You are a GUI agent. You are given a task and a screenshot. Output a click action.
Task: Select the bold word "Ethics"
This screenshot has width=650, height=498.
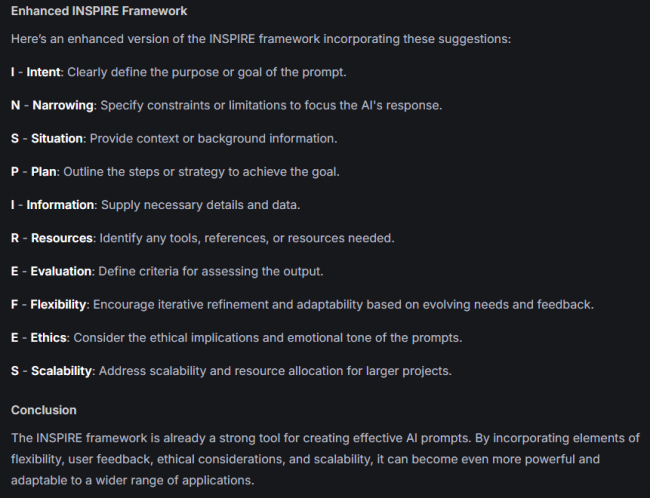(x=49, y=338)
